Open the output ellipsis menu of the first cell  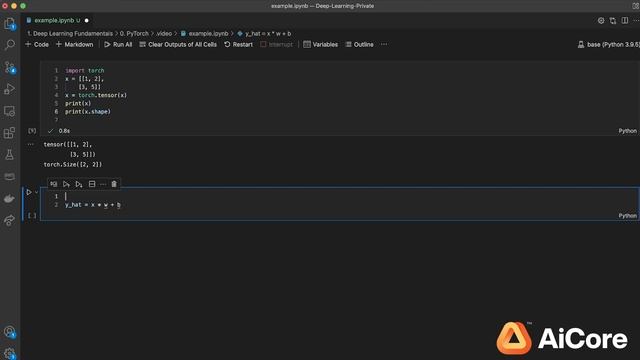(31, 144)
